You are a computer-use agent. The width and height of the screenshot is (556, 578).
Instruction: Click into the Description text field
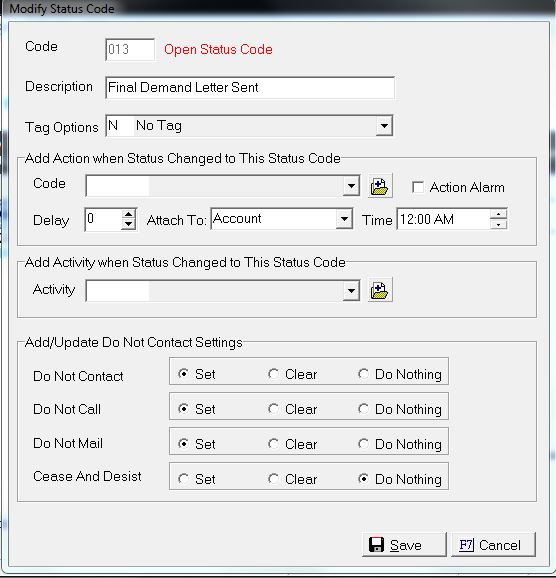[x=250, y=88]
